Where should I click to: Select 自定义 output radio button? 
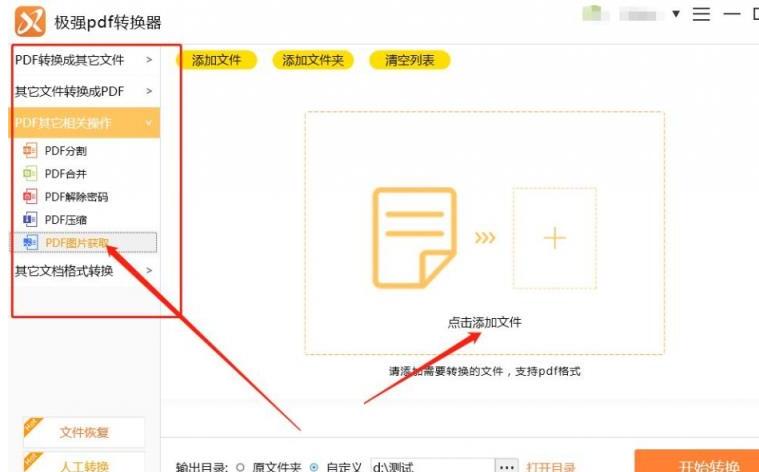[x=314, y=468]
